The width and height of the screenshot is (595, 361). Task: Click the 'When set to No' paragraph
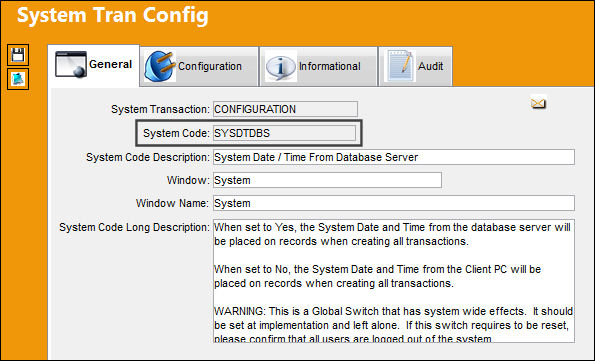pyautogui.click(x=377, y=276)
